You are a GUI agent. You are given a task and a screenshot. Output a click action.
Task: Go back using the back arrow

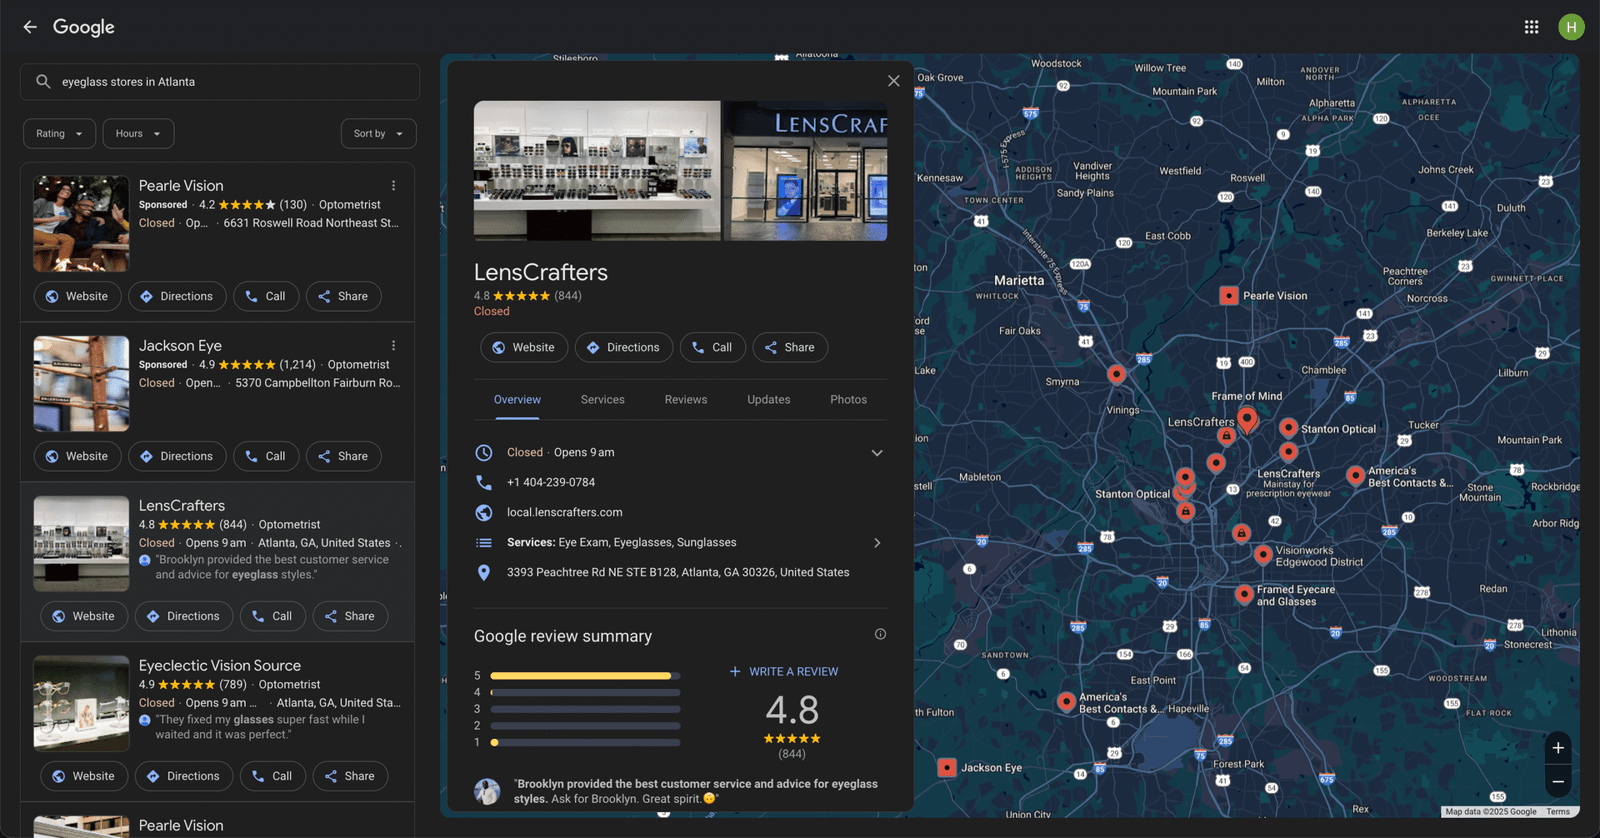coord(30,27)
